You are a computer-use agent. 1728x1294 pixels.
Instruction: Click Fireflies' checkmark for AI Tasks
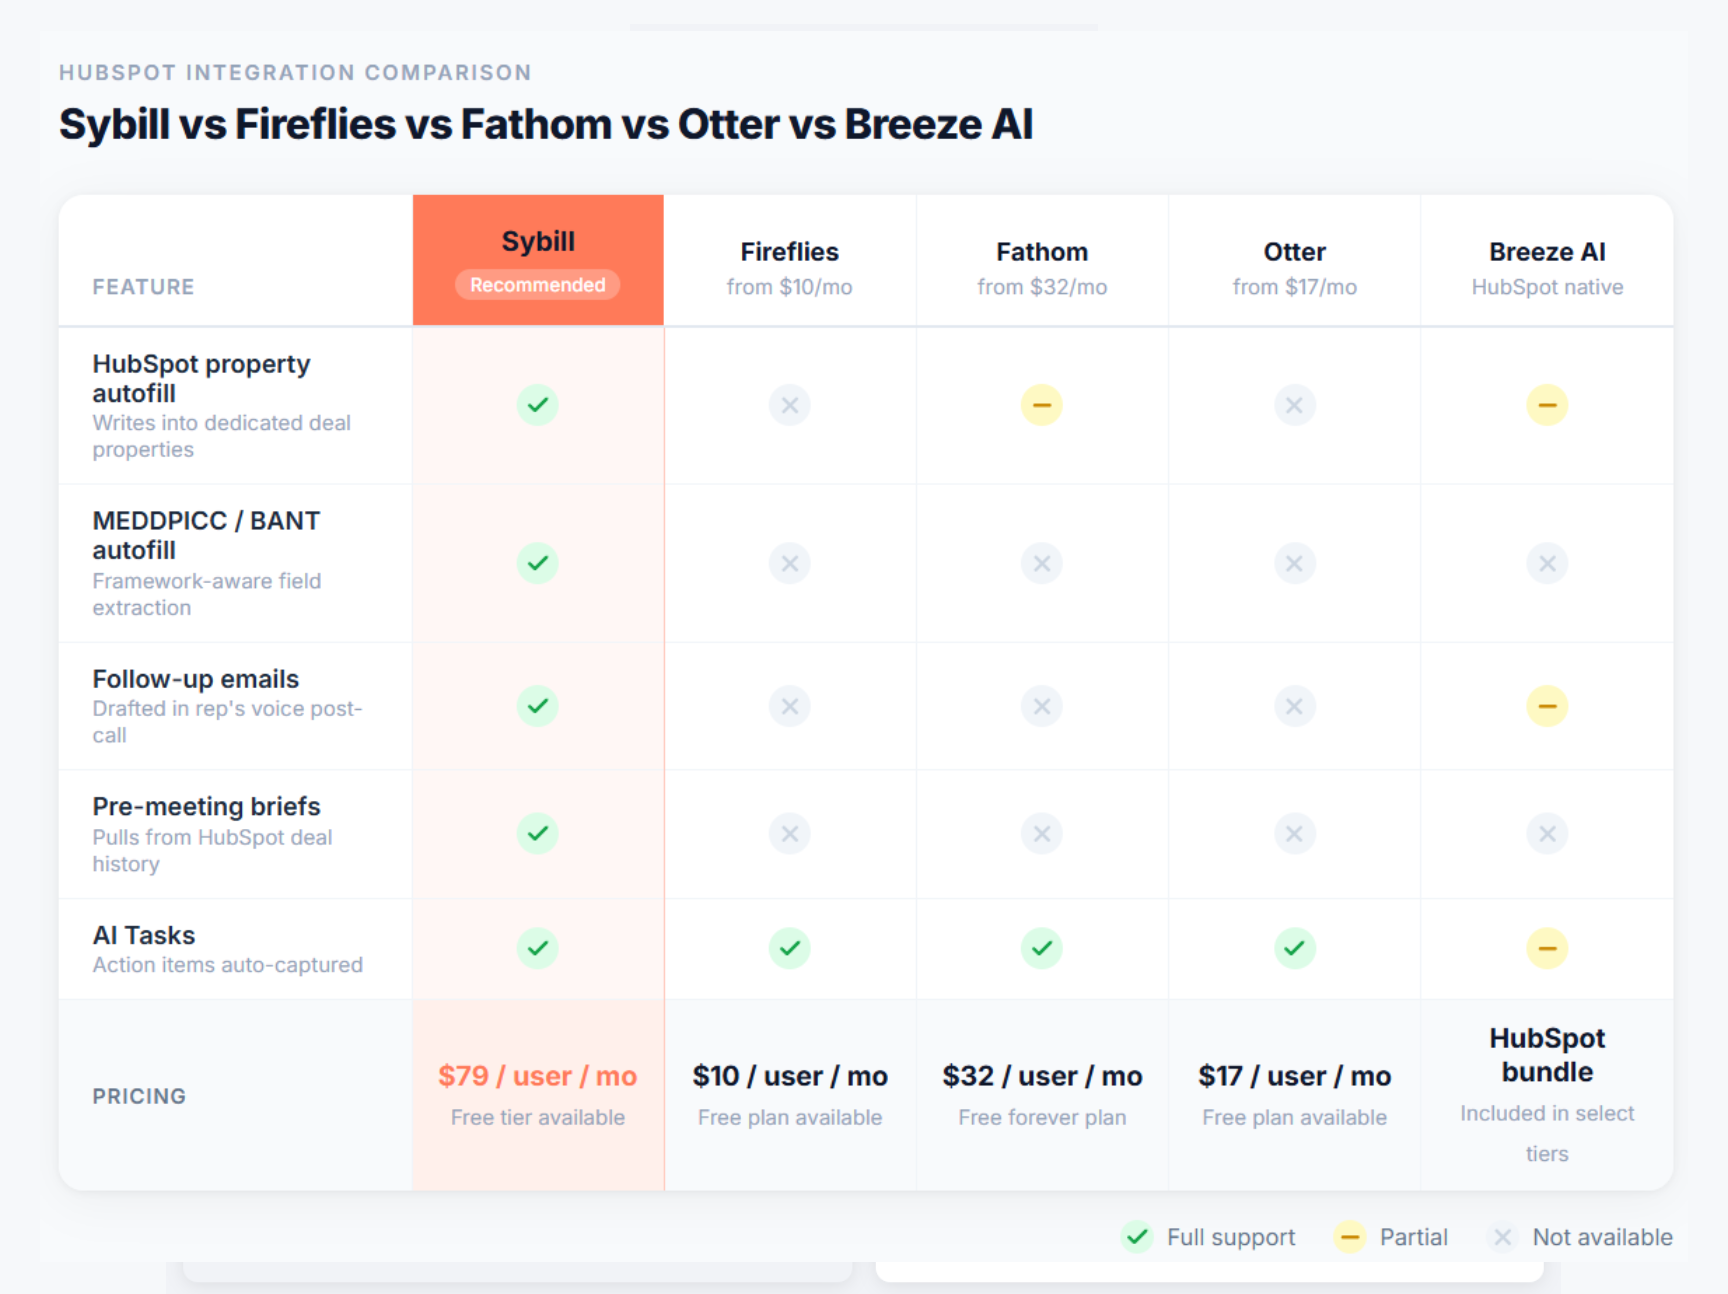coord(790,948)
